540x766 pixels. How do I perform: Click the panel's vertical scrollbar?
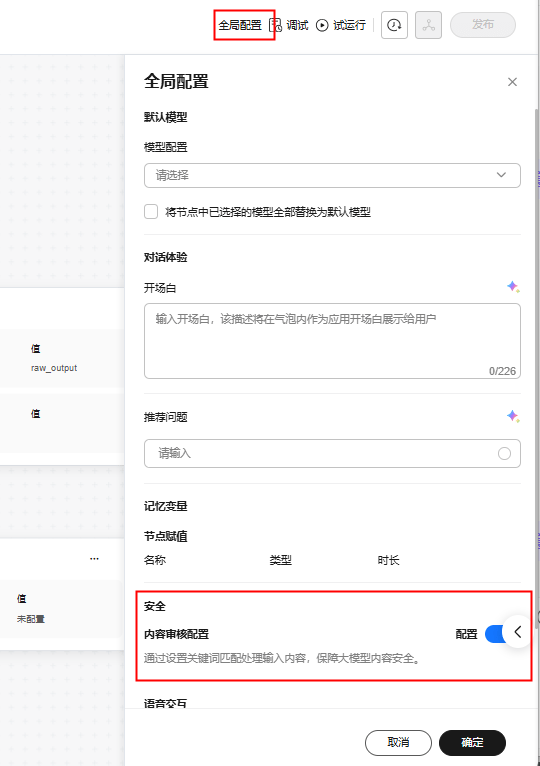[x=537, y=369]
